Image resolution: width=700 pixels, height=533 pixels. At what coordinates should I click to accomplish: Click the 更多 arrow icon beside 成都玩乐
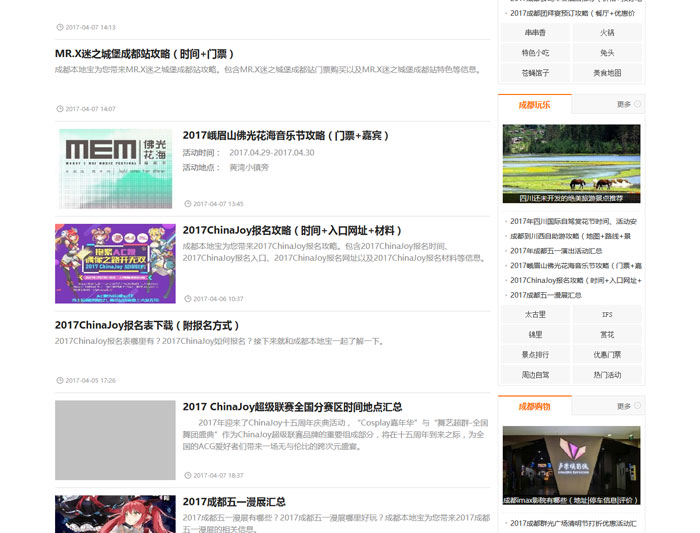pyautogui.click(x=637, y=104)
